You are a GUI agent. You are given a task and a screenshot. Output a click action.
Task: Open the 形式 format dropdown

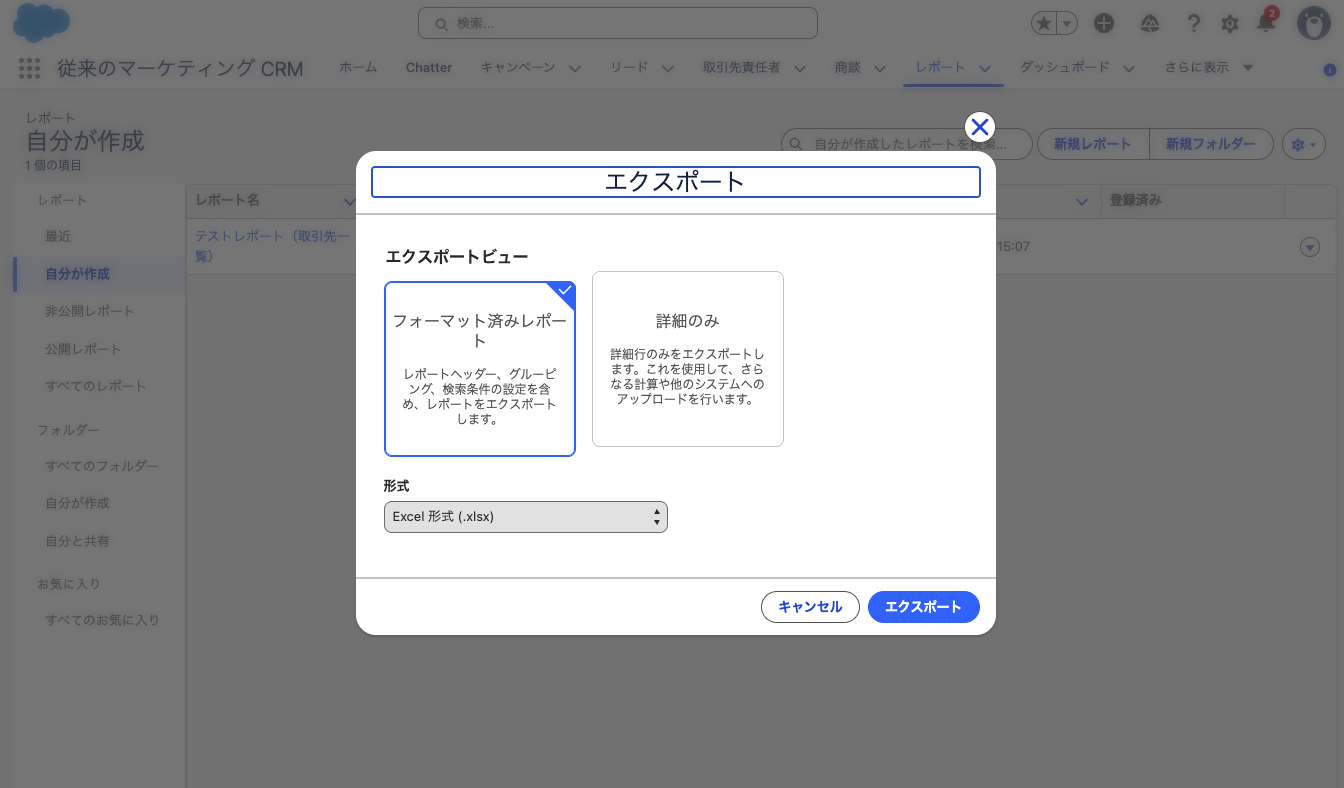(x=525, y=517)
